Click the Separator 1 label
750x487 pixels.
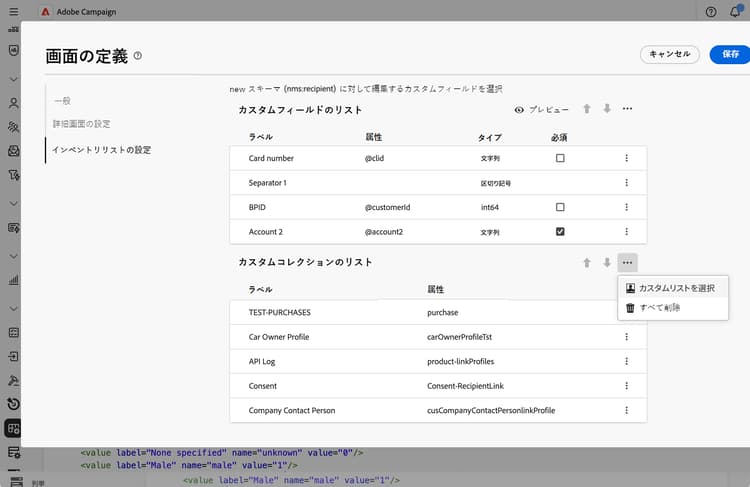point(267,183)
